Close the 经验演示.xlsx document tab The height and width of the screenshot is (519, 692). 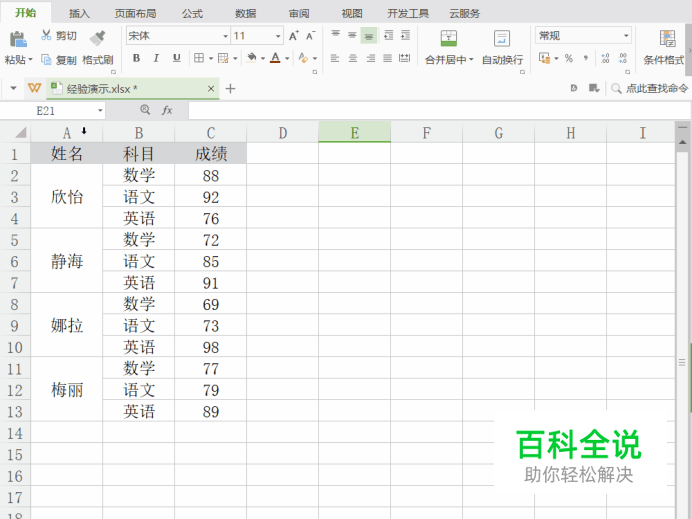(x=211, y=89)
